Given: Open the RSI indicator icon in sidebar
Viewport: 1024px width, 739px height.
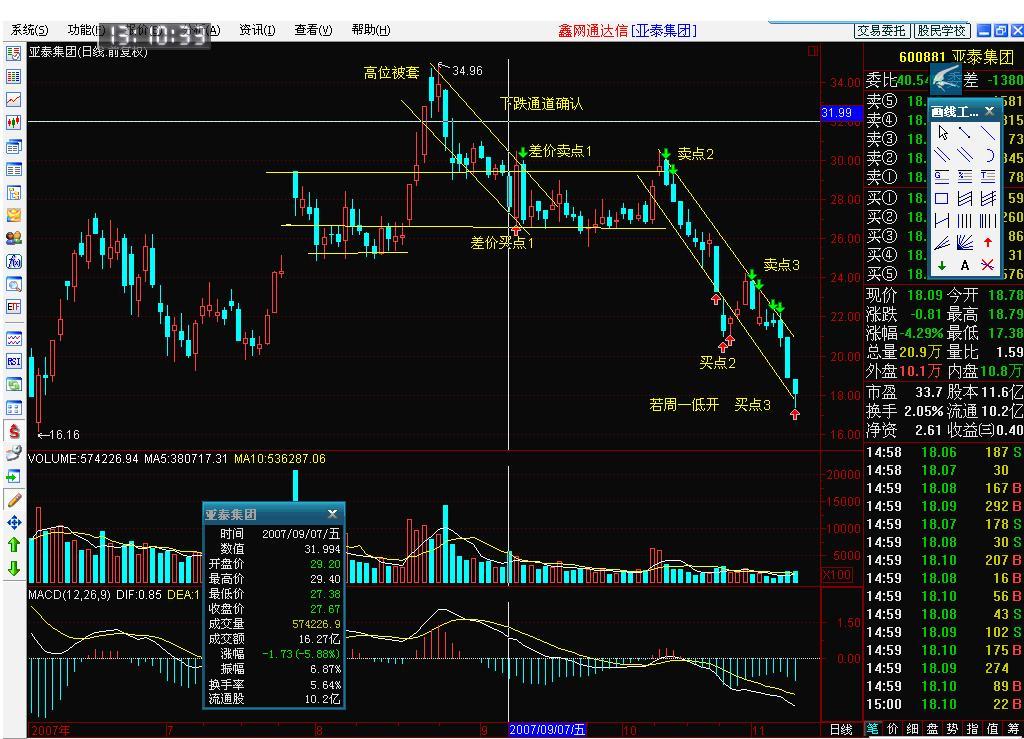Looking at the screenshot, I should click(x=14, y=361).
